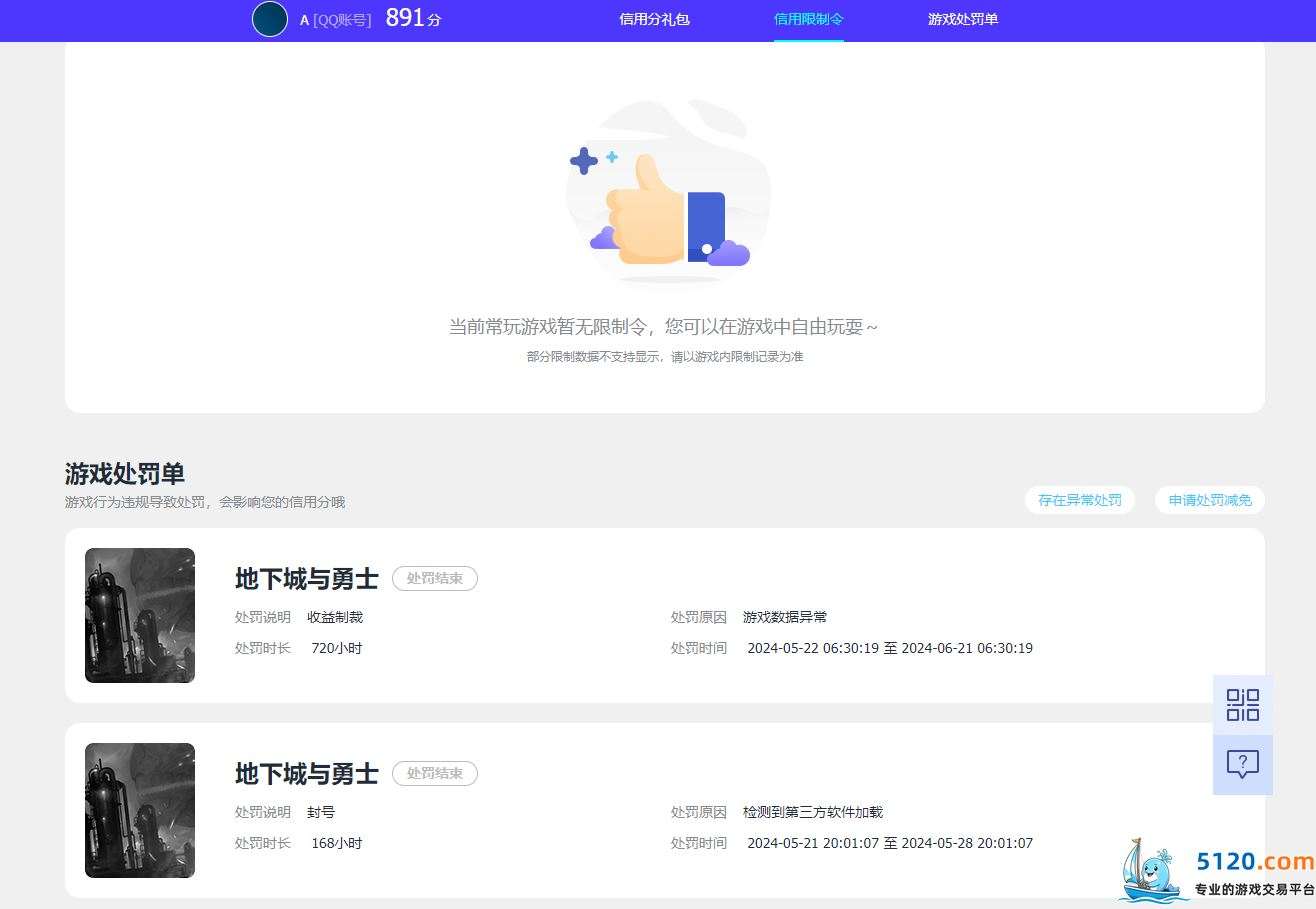Click 地下城与勇士 title of 168小时 record
The width and height of the screenshot is (1316, 909).
point(307,774)
